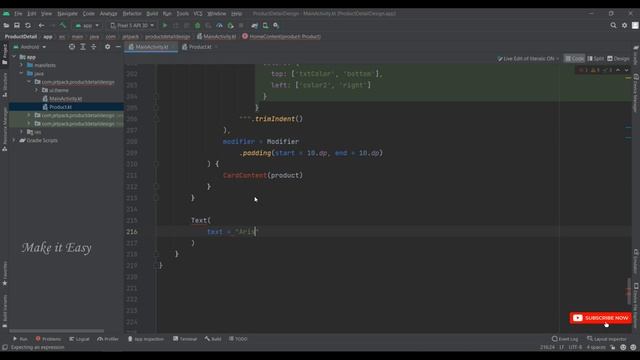
Task: Open the SDK Manager toolbar icon
Action: click(276, 25)
